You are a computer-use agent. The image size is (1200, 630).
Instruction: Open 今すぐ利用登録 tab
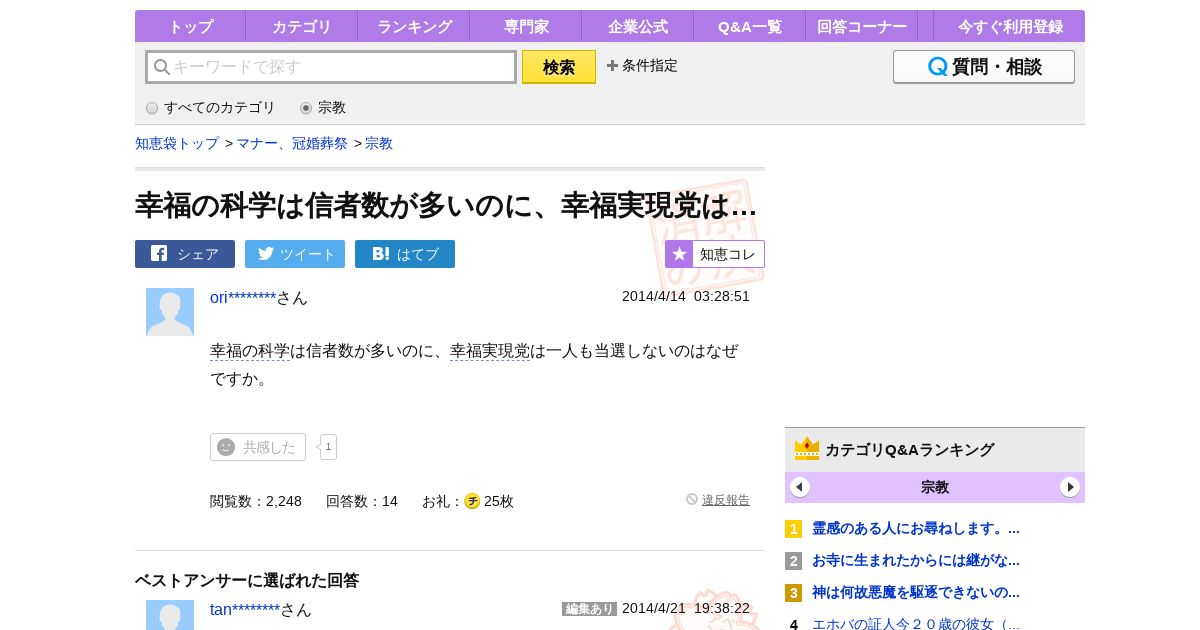click(1009, 27)
